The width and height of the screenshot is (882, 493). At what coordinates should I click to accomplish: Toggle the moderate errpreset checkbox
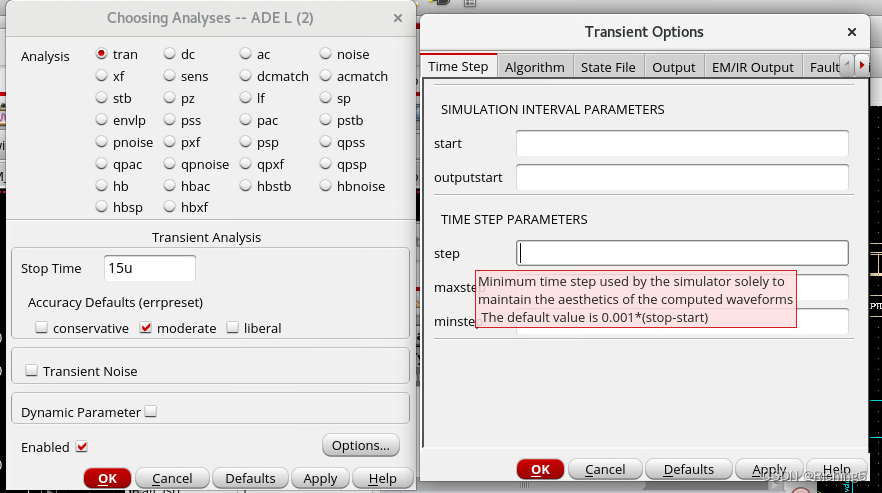click(146, 328)
